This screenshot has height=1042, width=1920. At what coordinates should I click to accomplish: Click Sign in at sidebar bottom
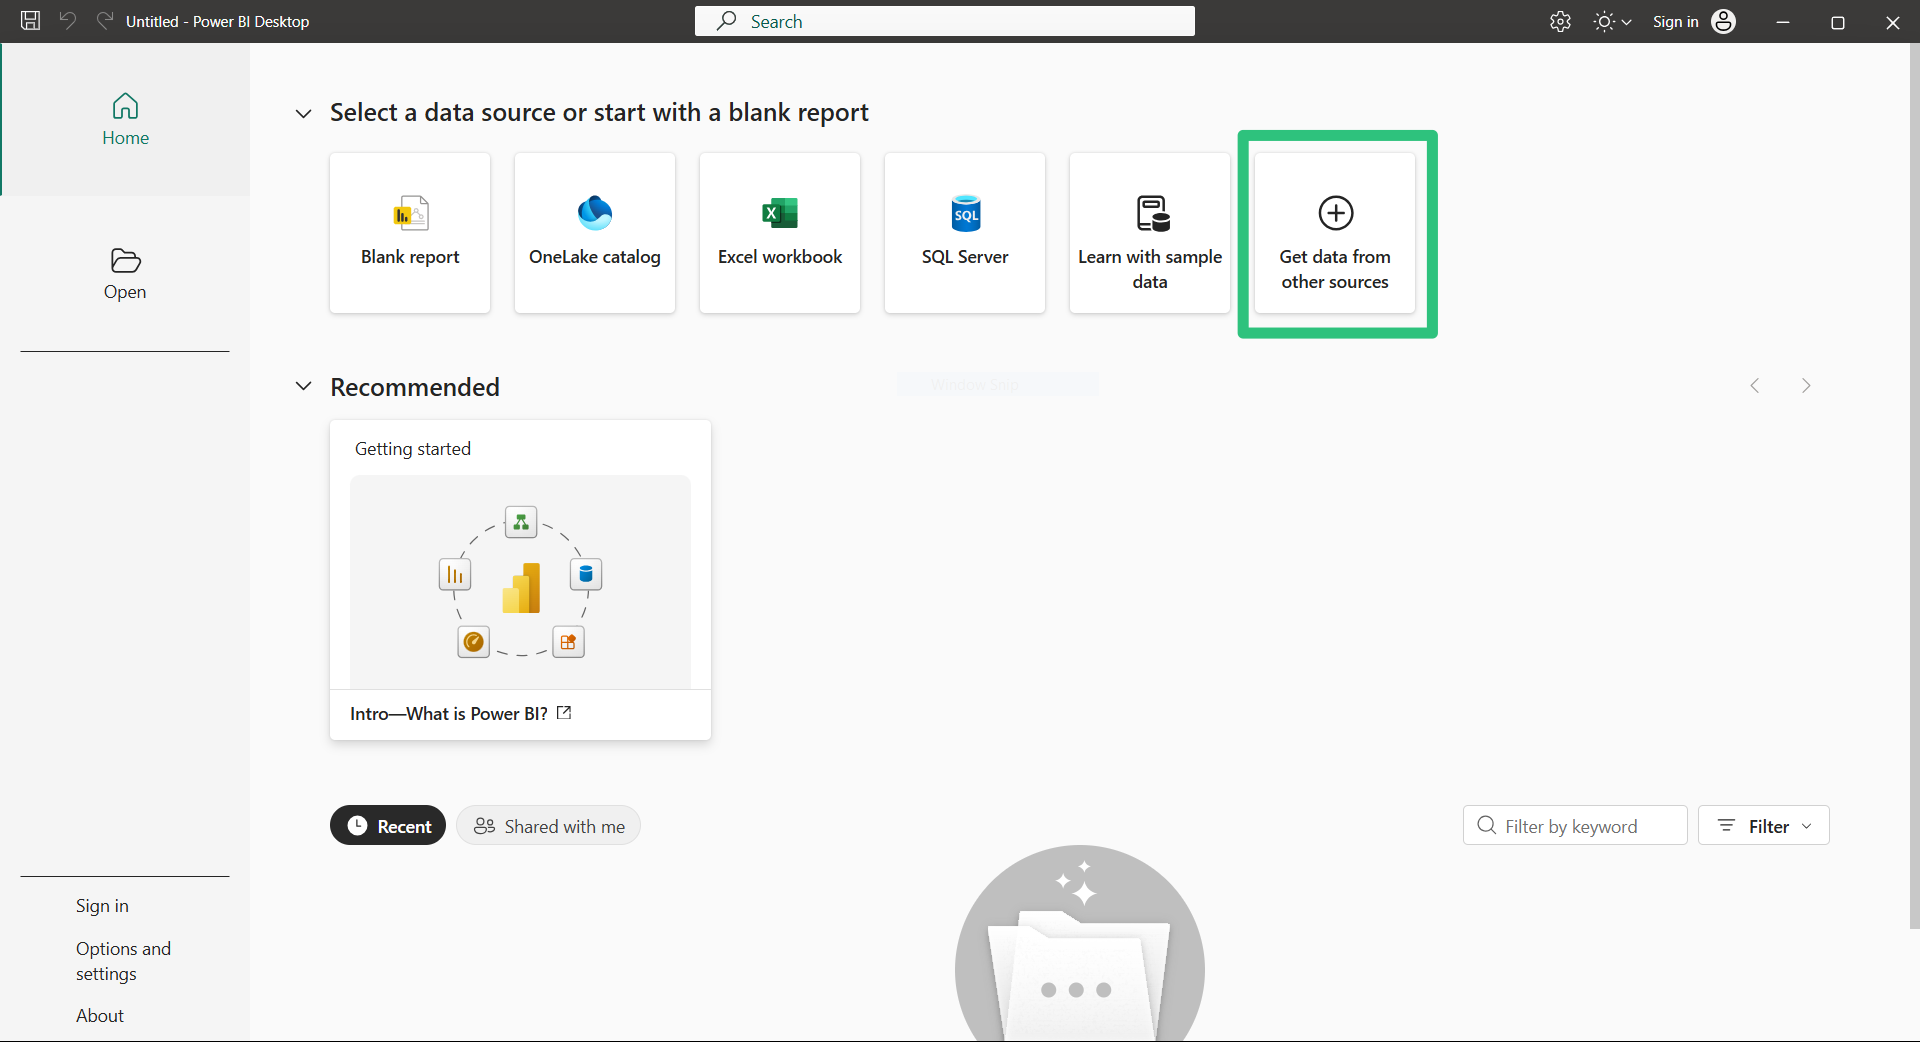pos(102,906)
